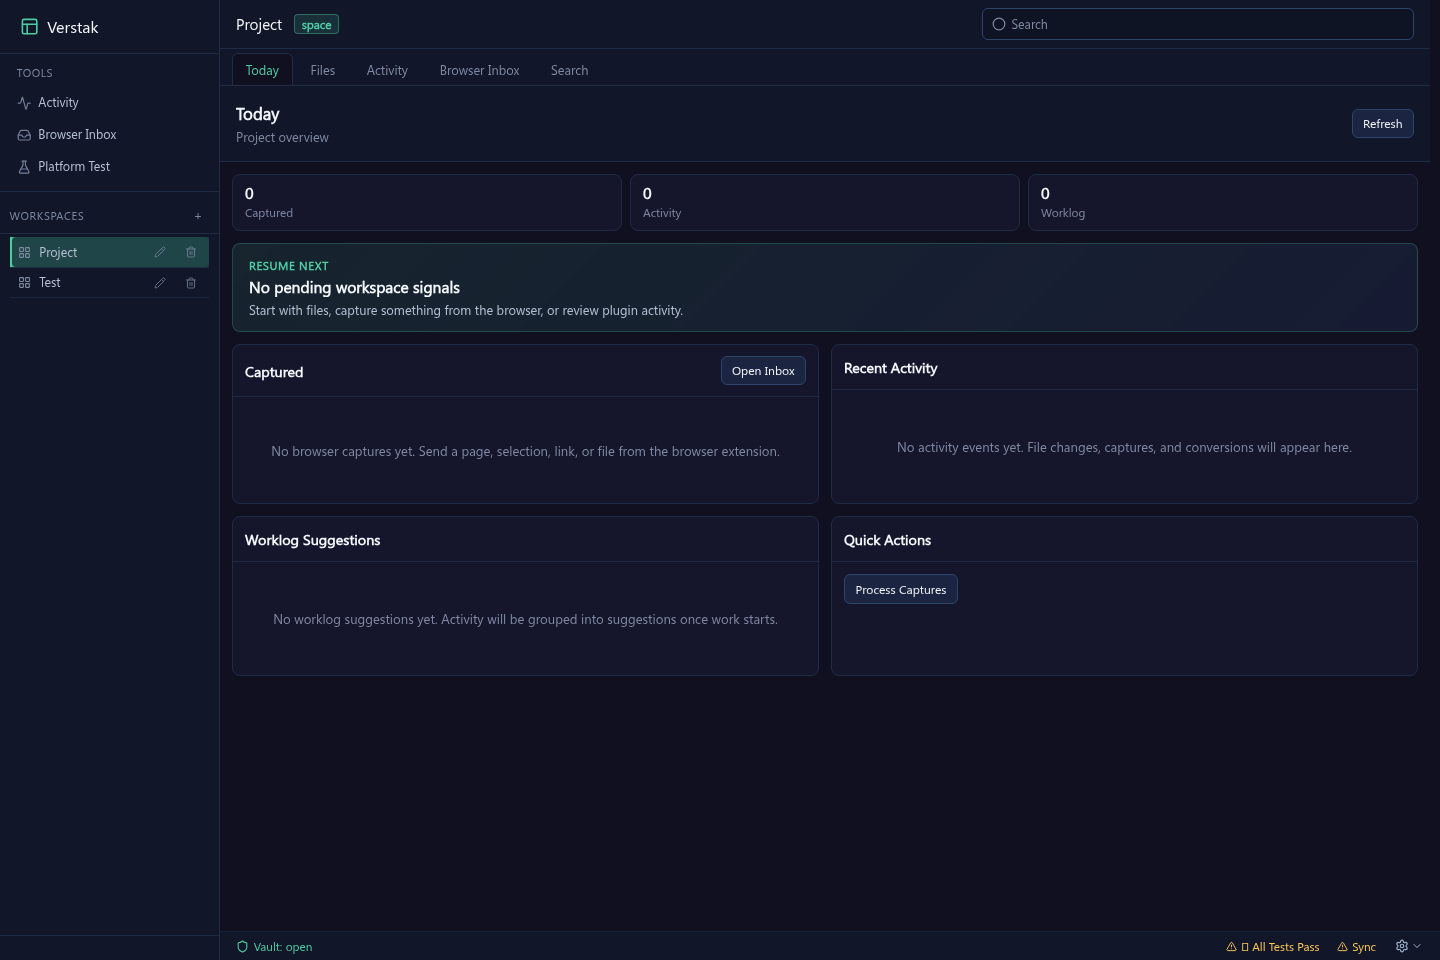Image resolution: width=1440 pixels, height=960 pixels.
Task: Click the warning icon beside All Tests Pass
Action: (1231, 947)
